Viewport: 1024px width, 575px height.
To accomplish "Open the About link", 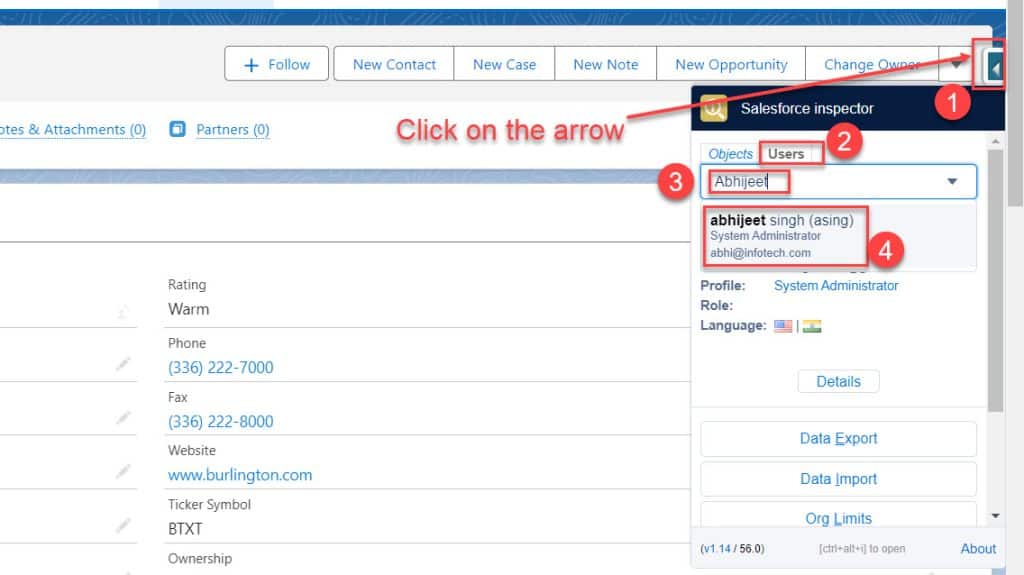I will click(x=978, y=549).
